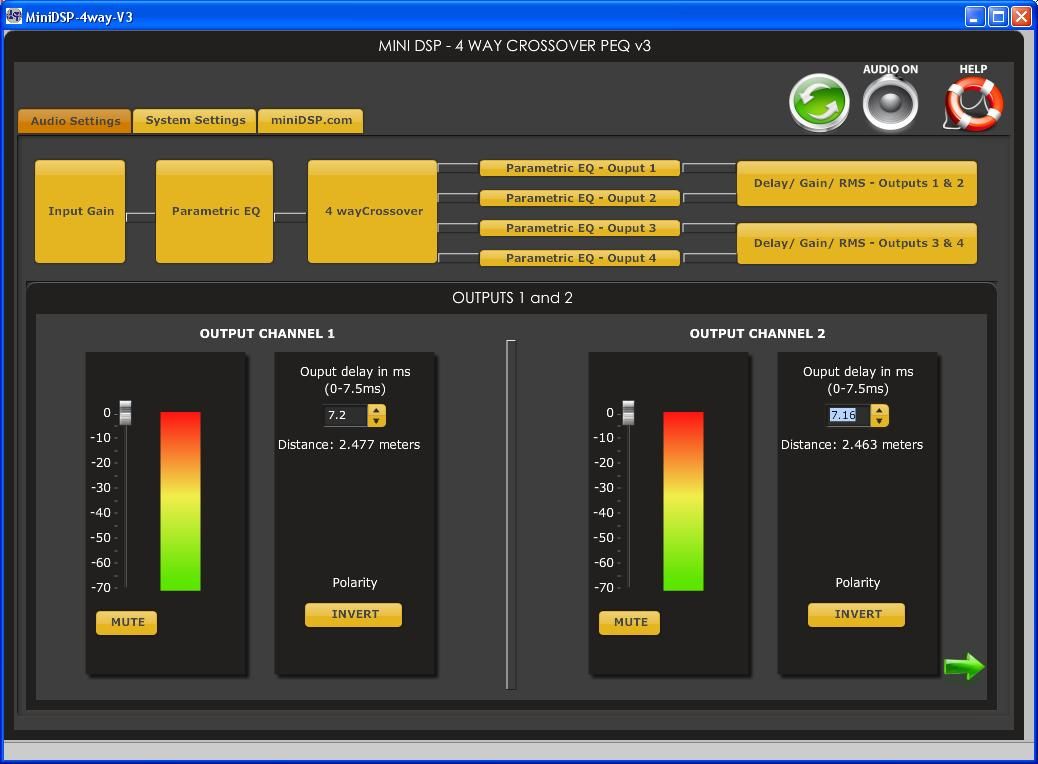This screenshot has width=1038, height=764.
Task: Mute Output Channel 2
Action: click(630, 622)
